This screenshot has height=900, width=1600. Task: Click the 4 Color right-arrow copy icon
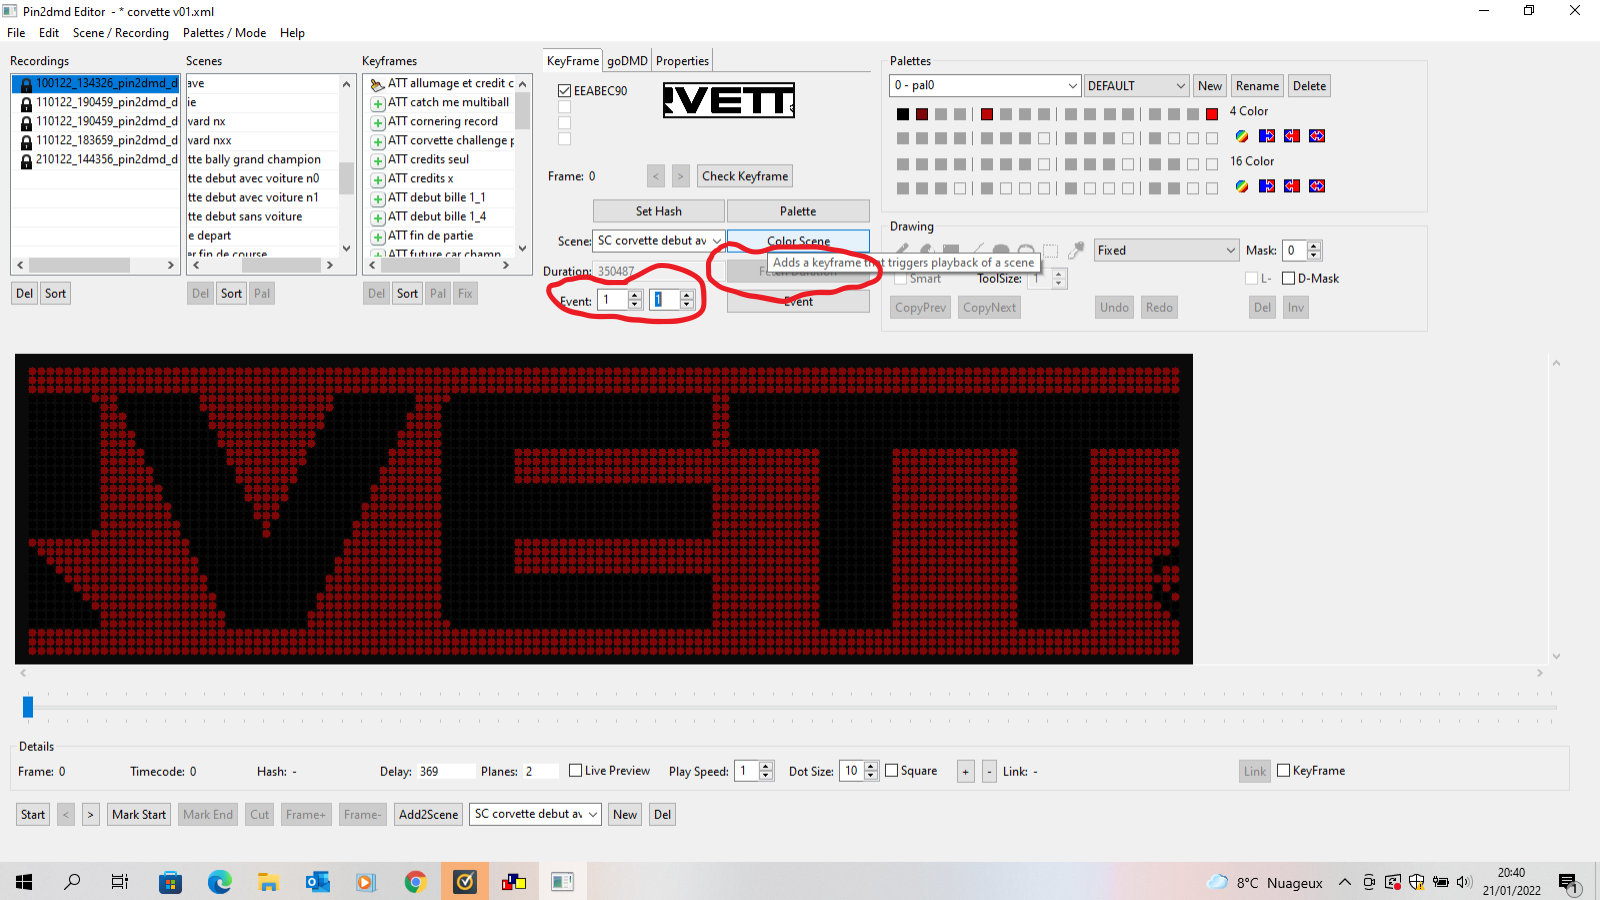(x=1267, y=136)
